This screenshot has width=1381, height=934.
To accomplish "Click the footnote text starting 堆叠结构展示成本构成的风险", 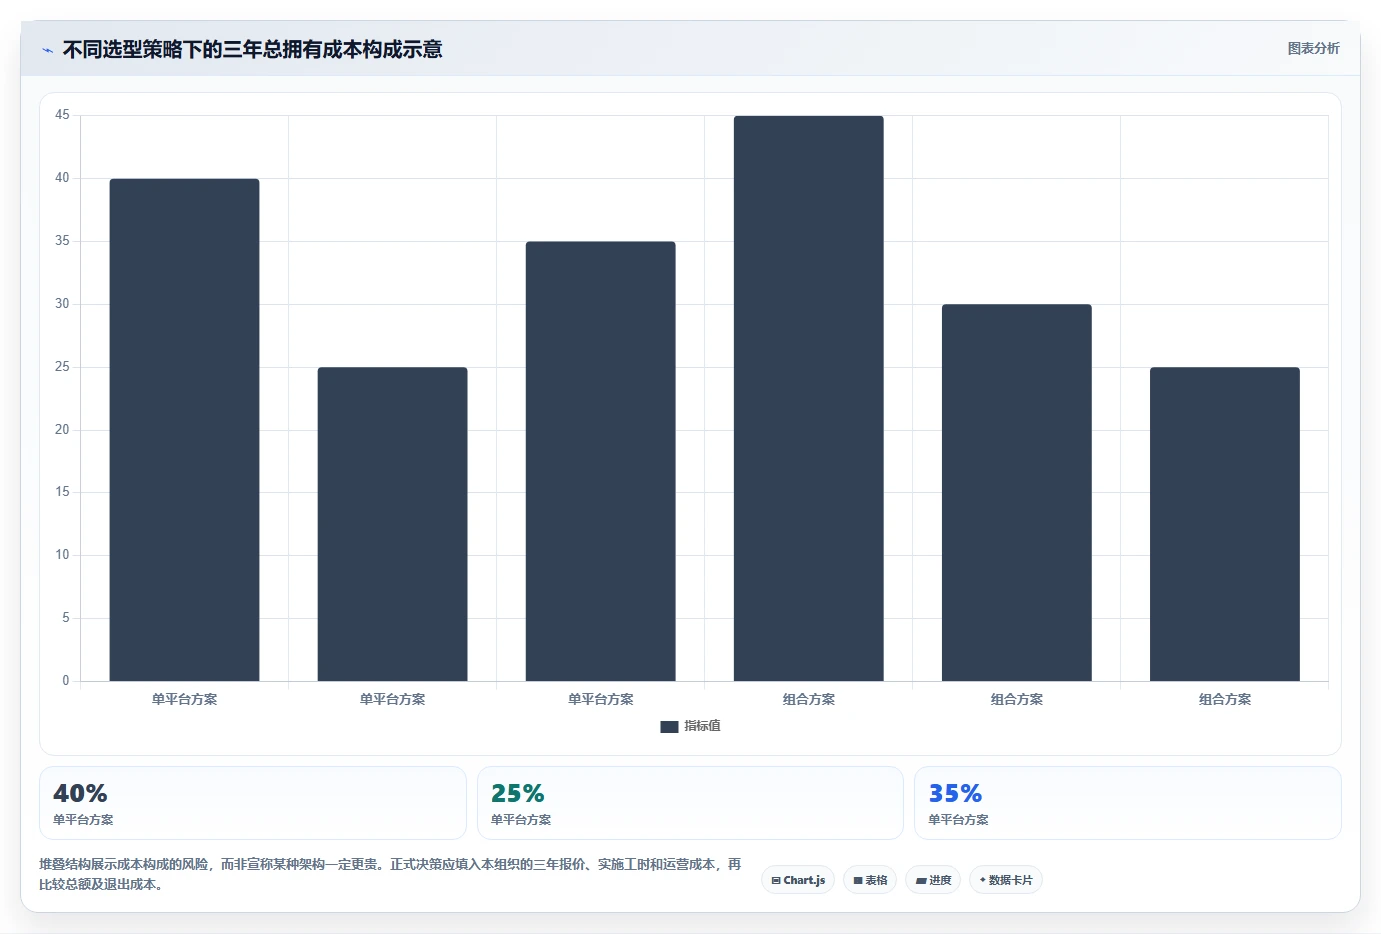I will coord(390,874).
